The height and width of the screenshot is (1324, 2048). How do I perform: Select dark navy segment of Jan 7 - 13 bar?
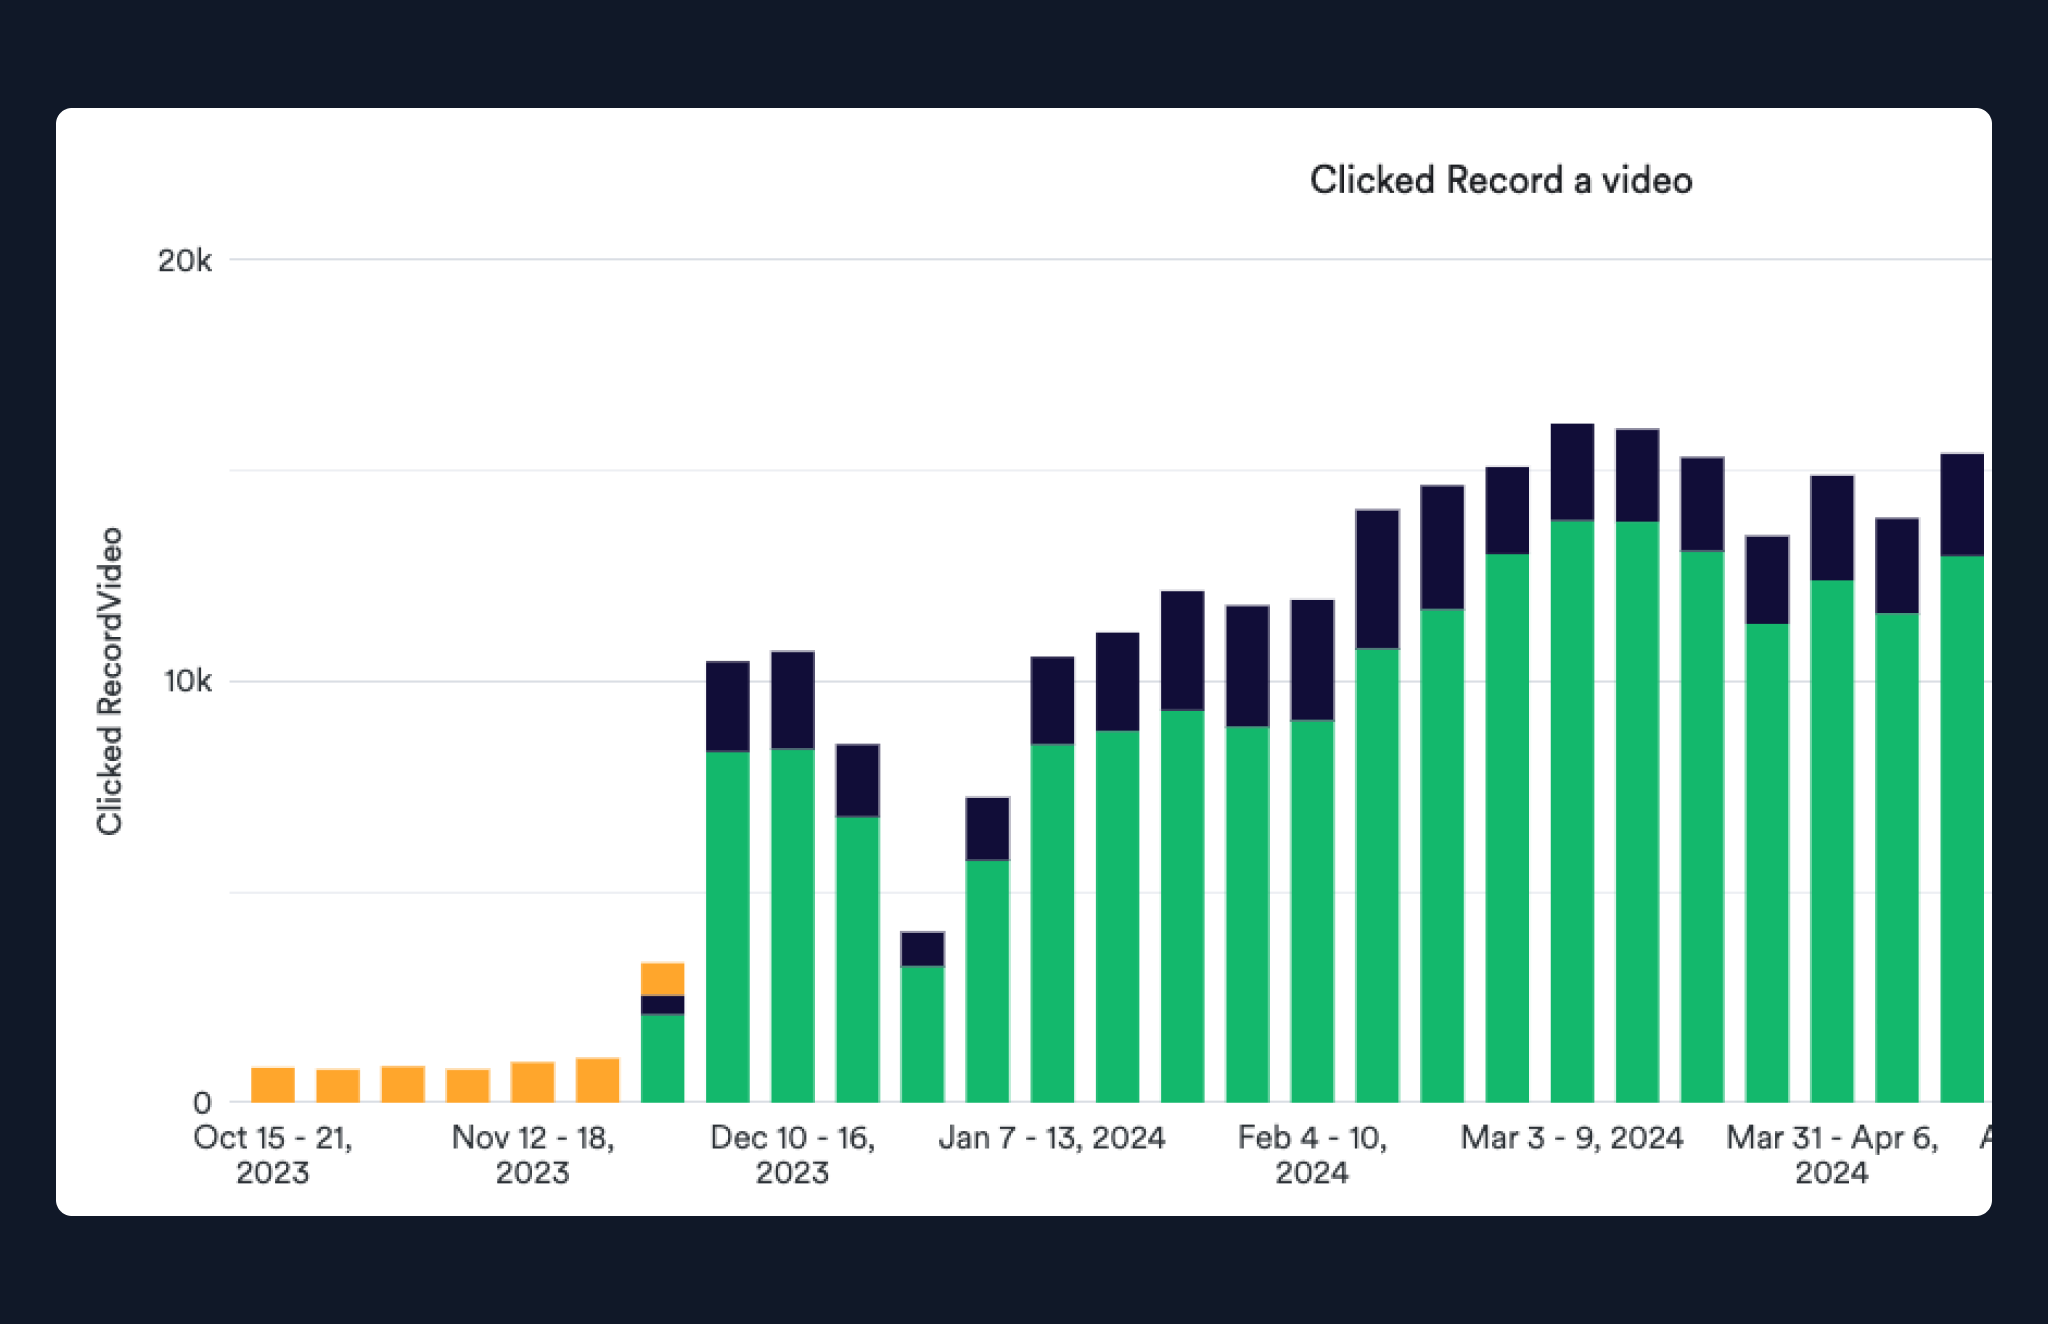[1053, 700]
